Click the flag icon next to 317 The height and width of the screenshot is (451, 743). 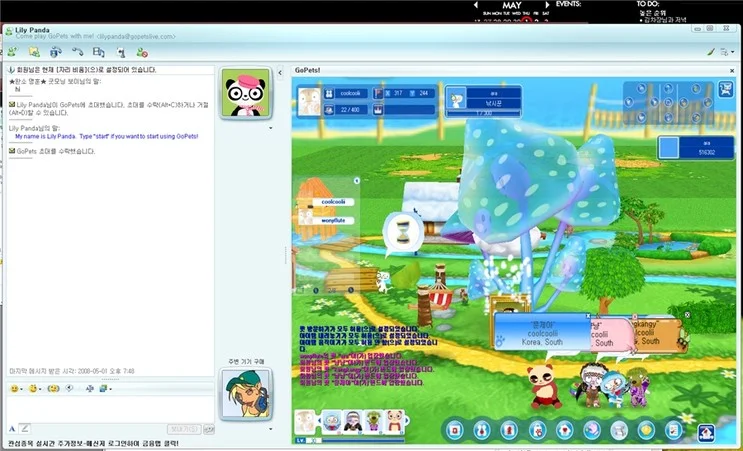(x=378, y=93)
